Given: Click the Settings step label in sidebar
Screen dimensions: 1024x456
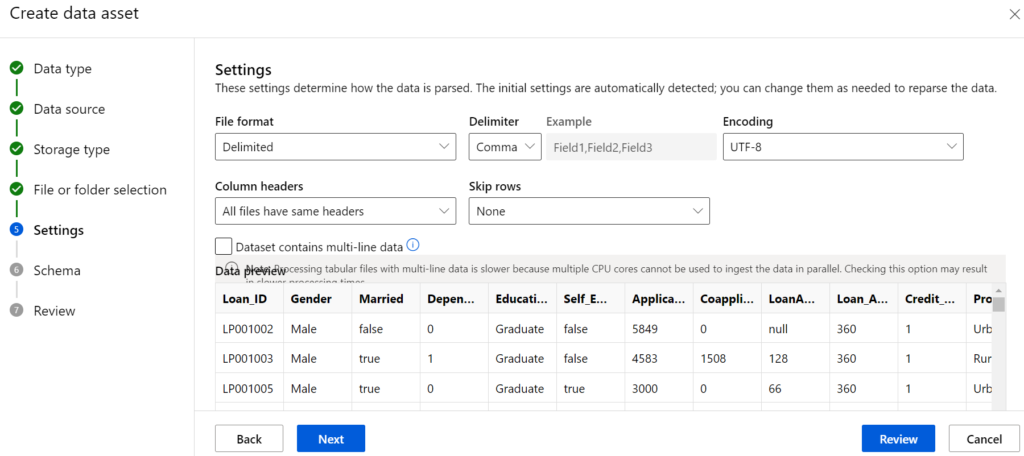Looking at the screenshot, I should pos(59,230).
